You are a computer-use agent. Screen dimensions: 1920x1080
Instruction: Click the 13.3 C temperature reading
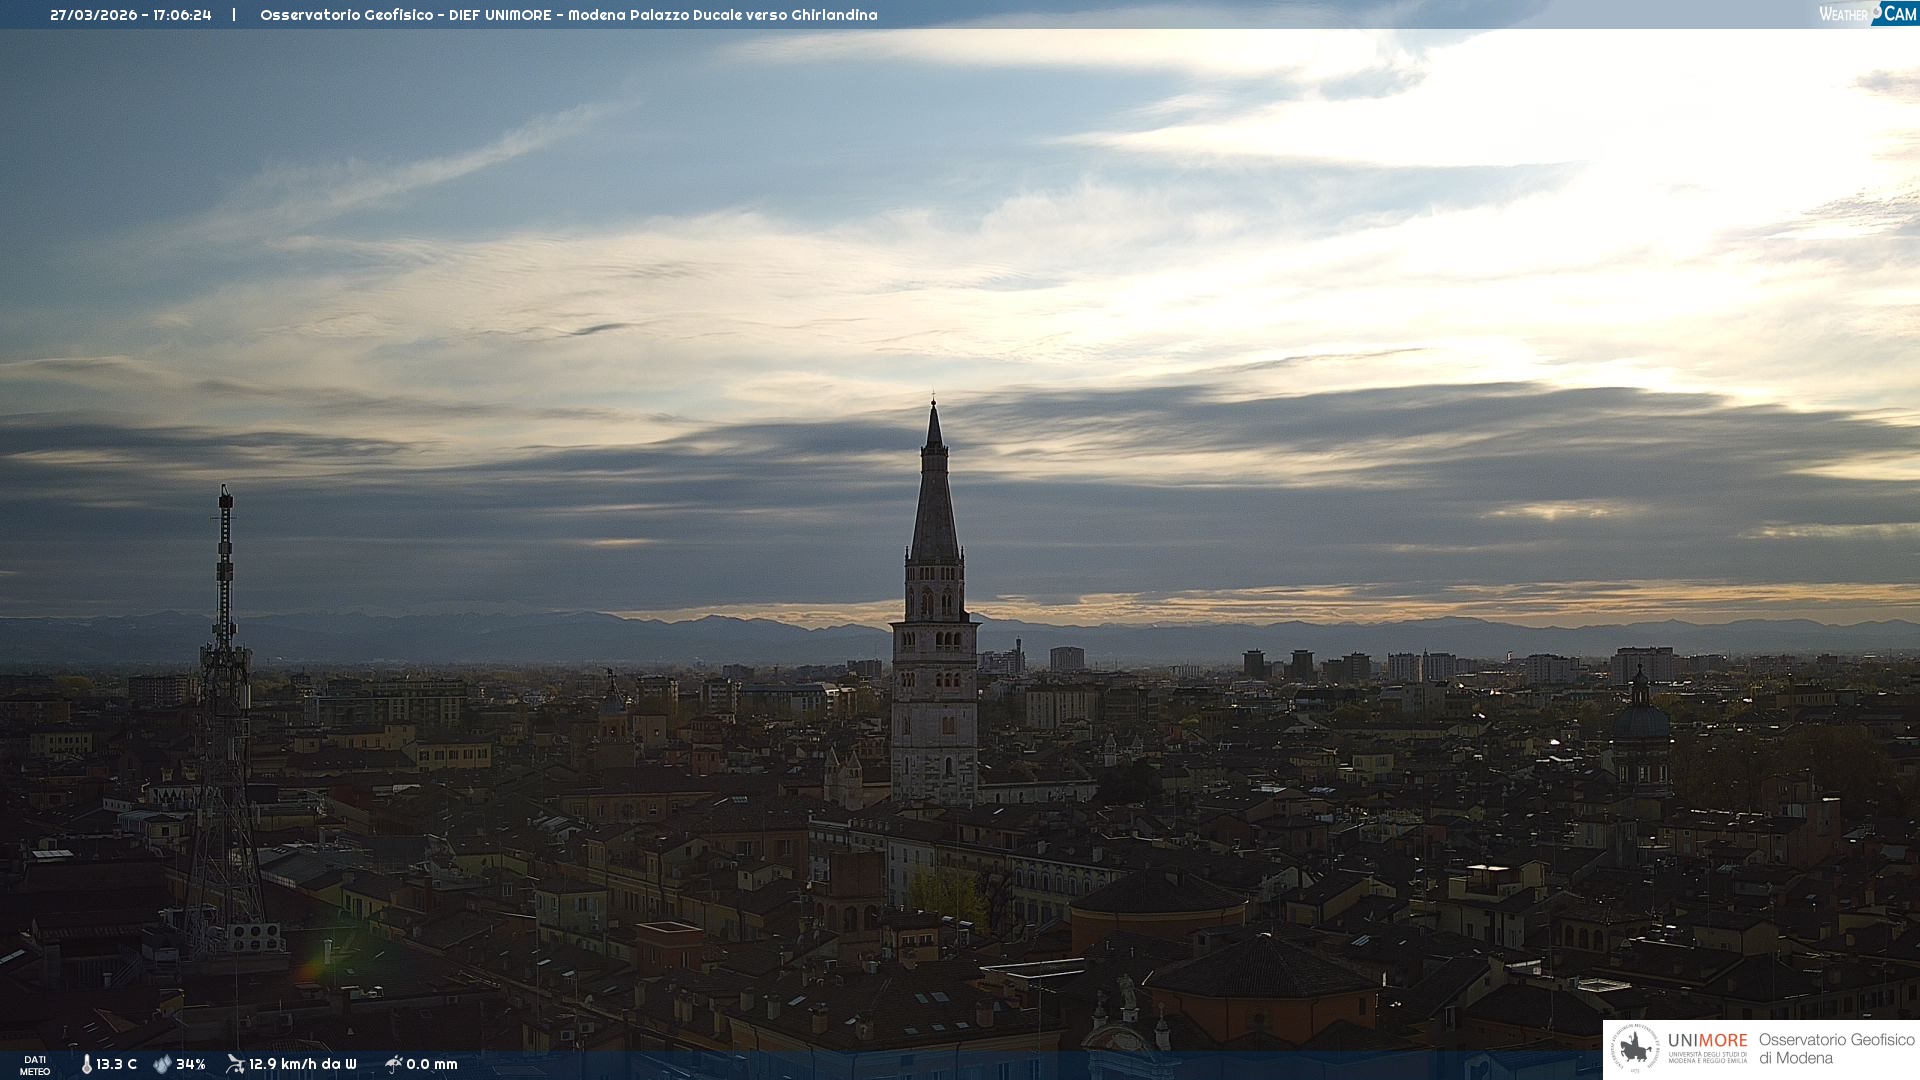[117, 1064]
